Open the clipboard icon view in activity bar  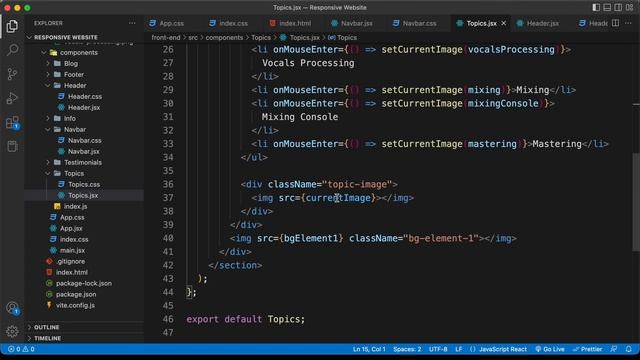[12, 146]
